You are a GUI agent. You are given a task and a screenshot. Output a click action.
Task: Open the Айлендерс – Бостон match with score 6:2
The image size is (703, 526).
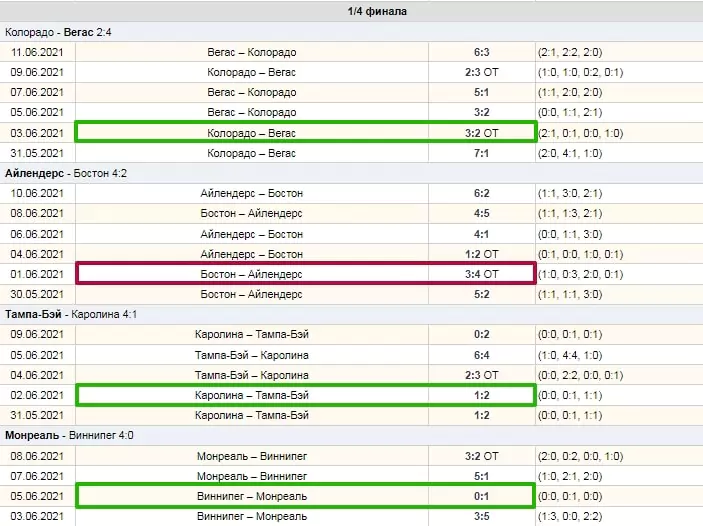click(252, 193)
